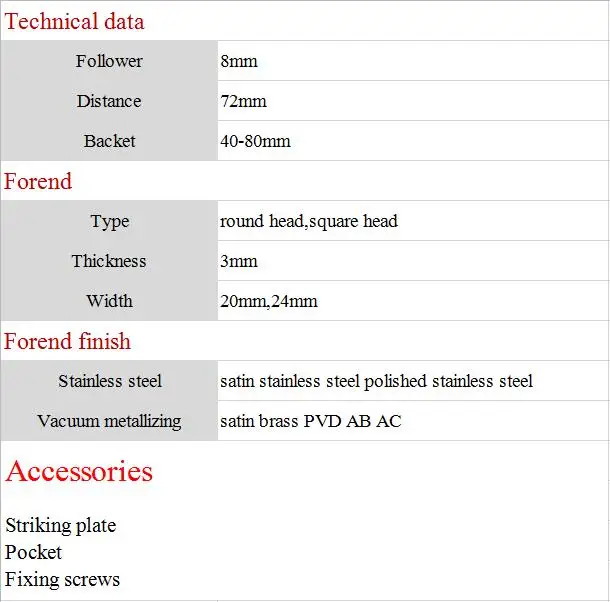610x602 pixels.
Task: Click the round head,square head value
Action: pos(309,221)
